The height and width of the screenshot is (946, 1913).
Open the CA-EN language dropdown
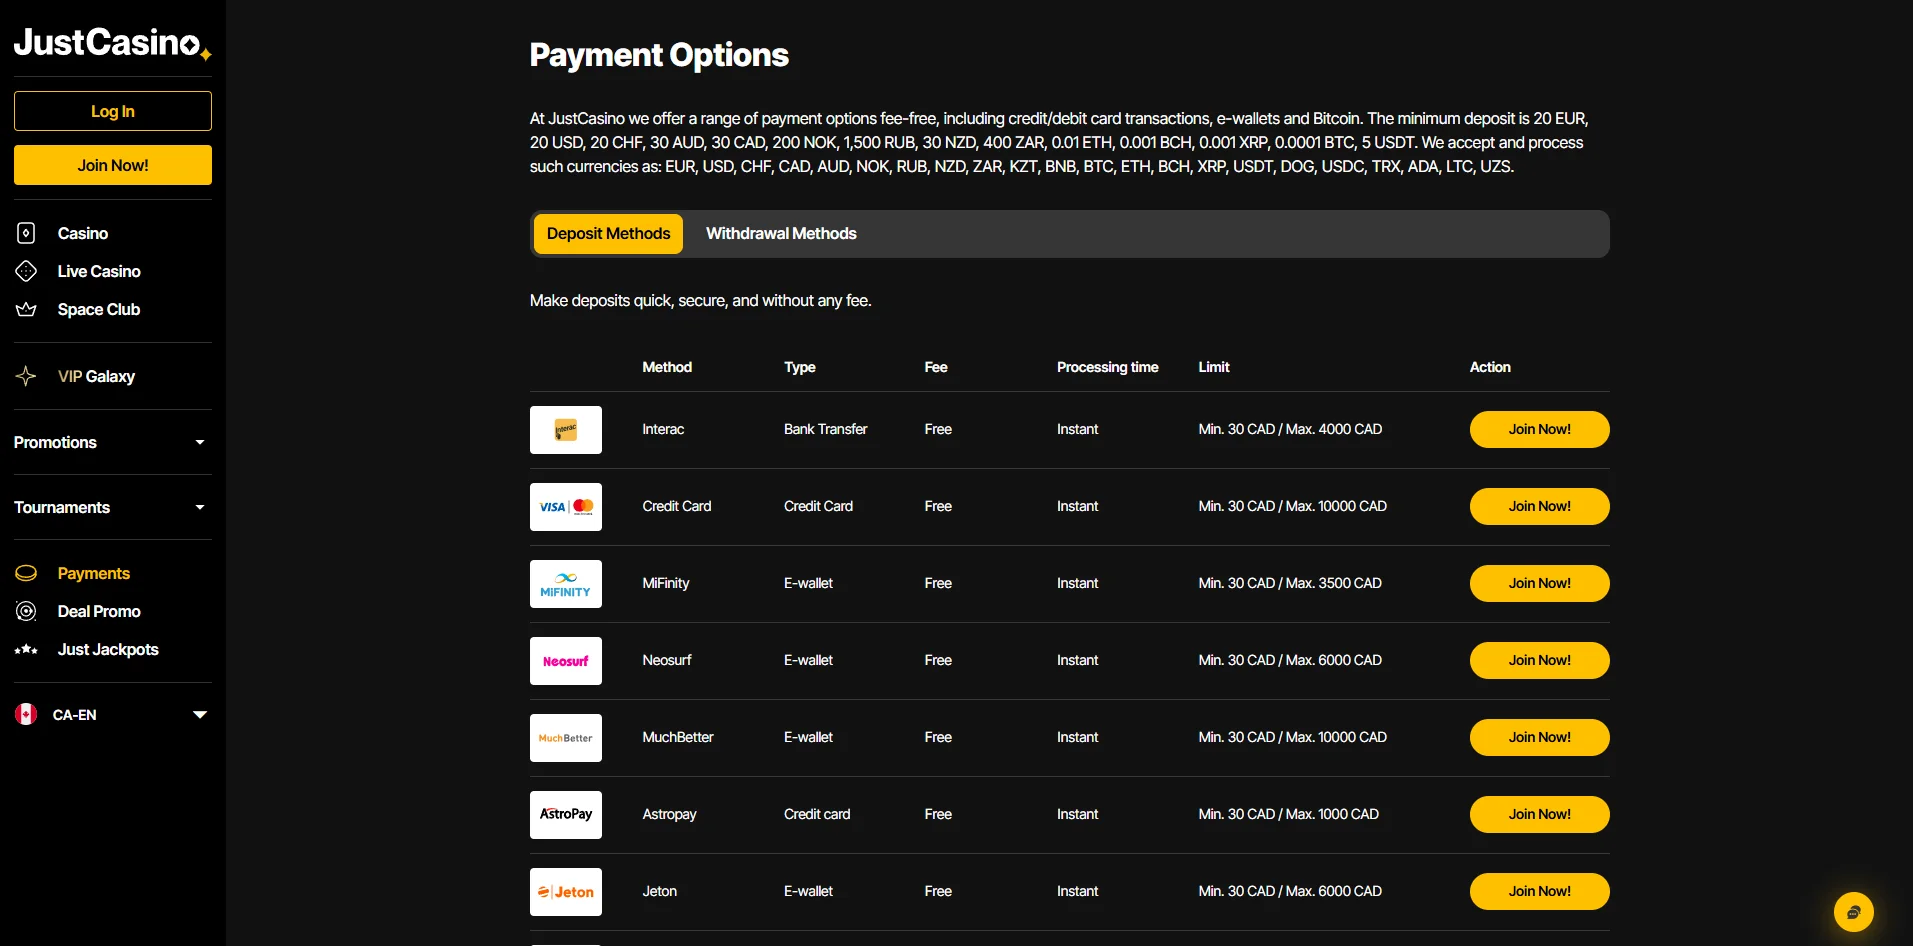point(112,714)
